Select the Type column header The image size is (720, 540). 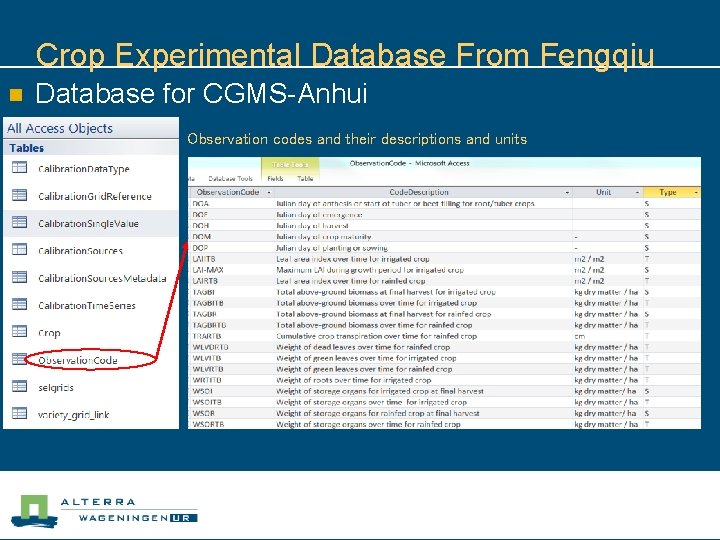[668, 192]
